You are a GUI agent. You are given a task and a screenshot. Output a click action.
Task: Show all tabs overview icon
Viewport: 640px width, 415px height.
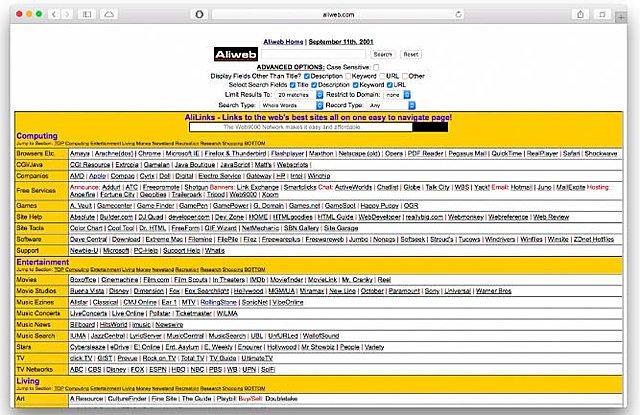click(x=602, y=14)
